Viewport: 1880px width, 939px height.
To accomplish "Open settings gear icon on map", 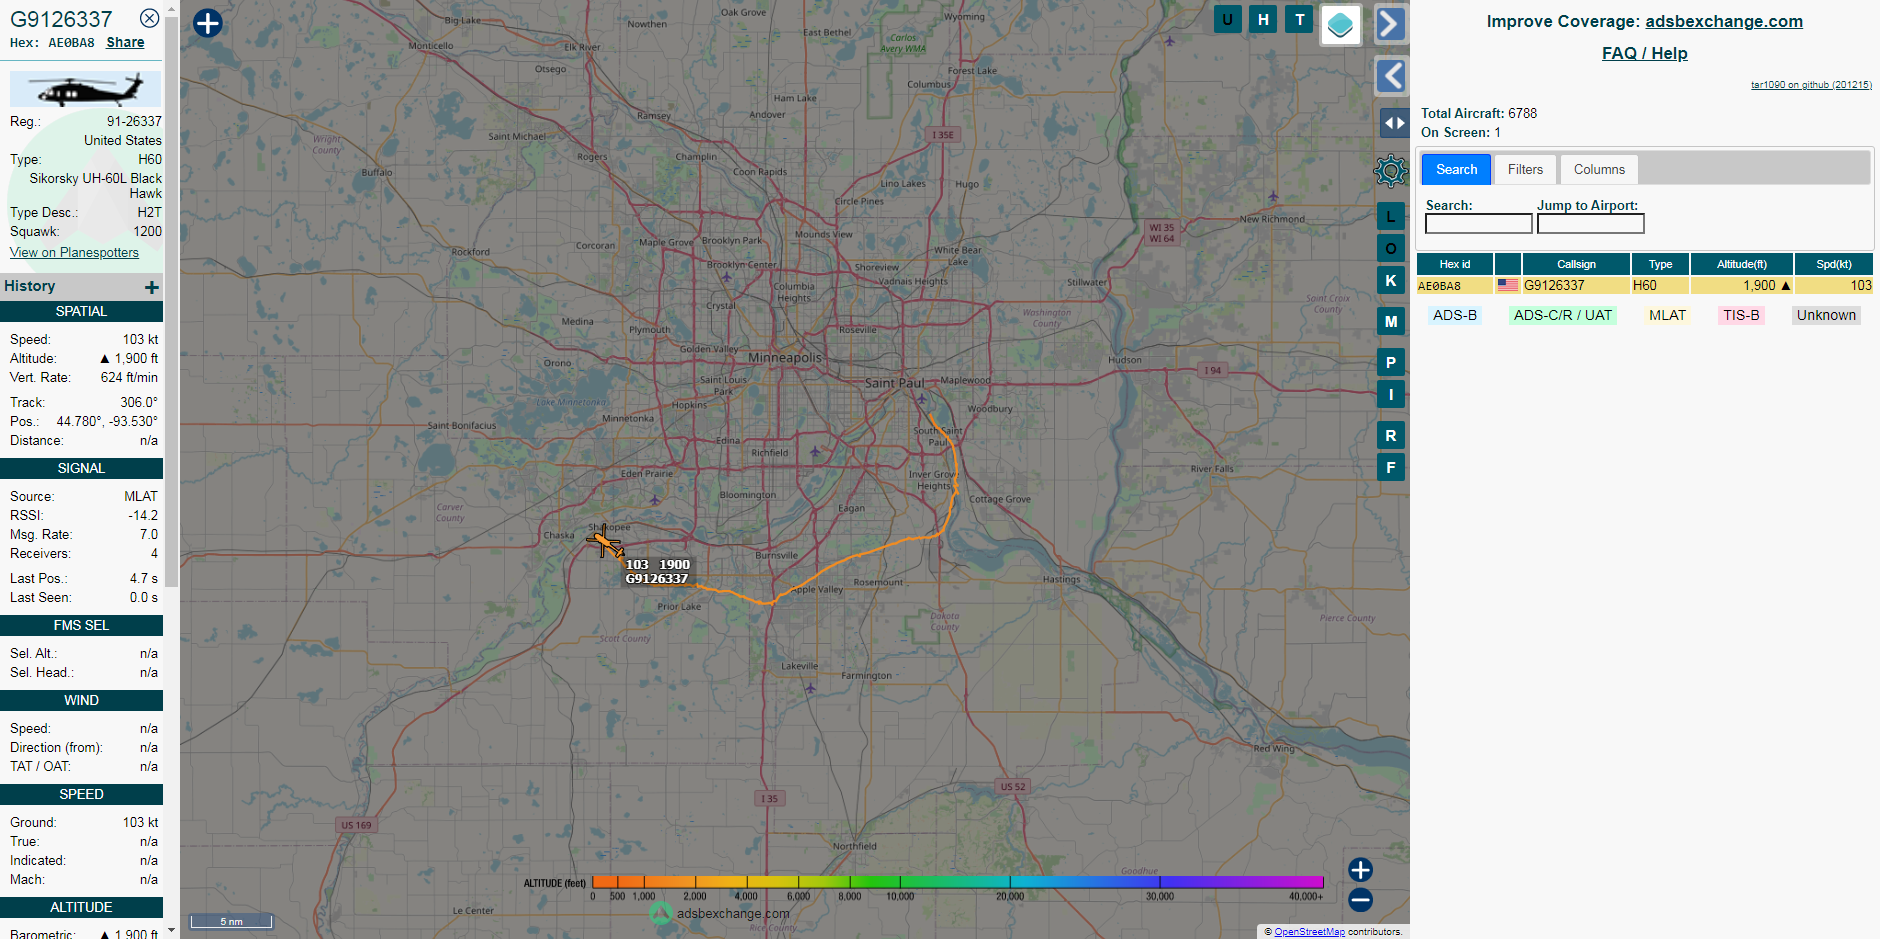I will (1390, 171).
